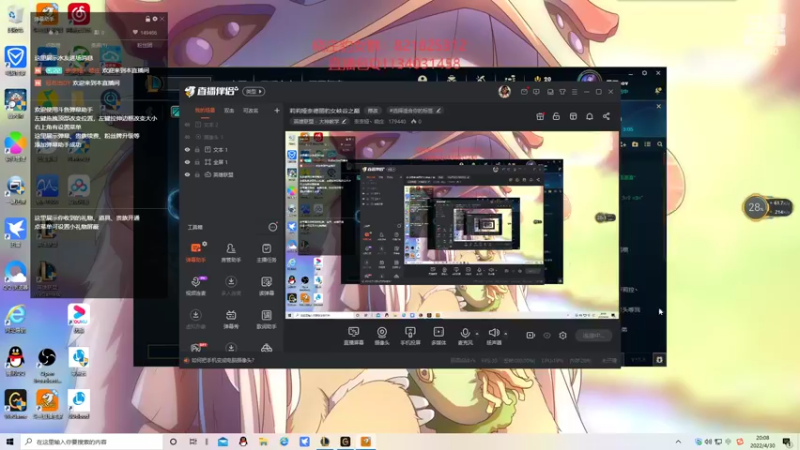Select the 文本 1 layer row

pyautogui.click(x=232, y=149)
